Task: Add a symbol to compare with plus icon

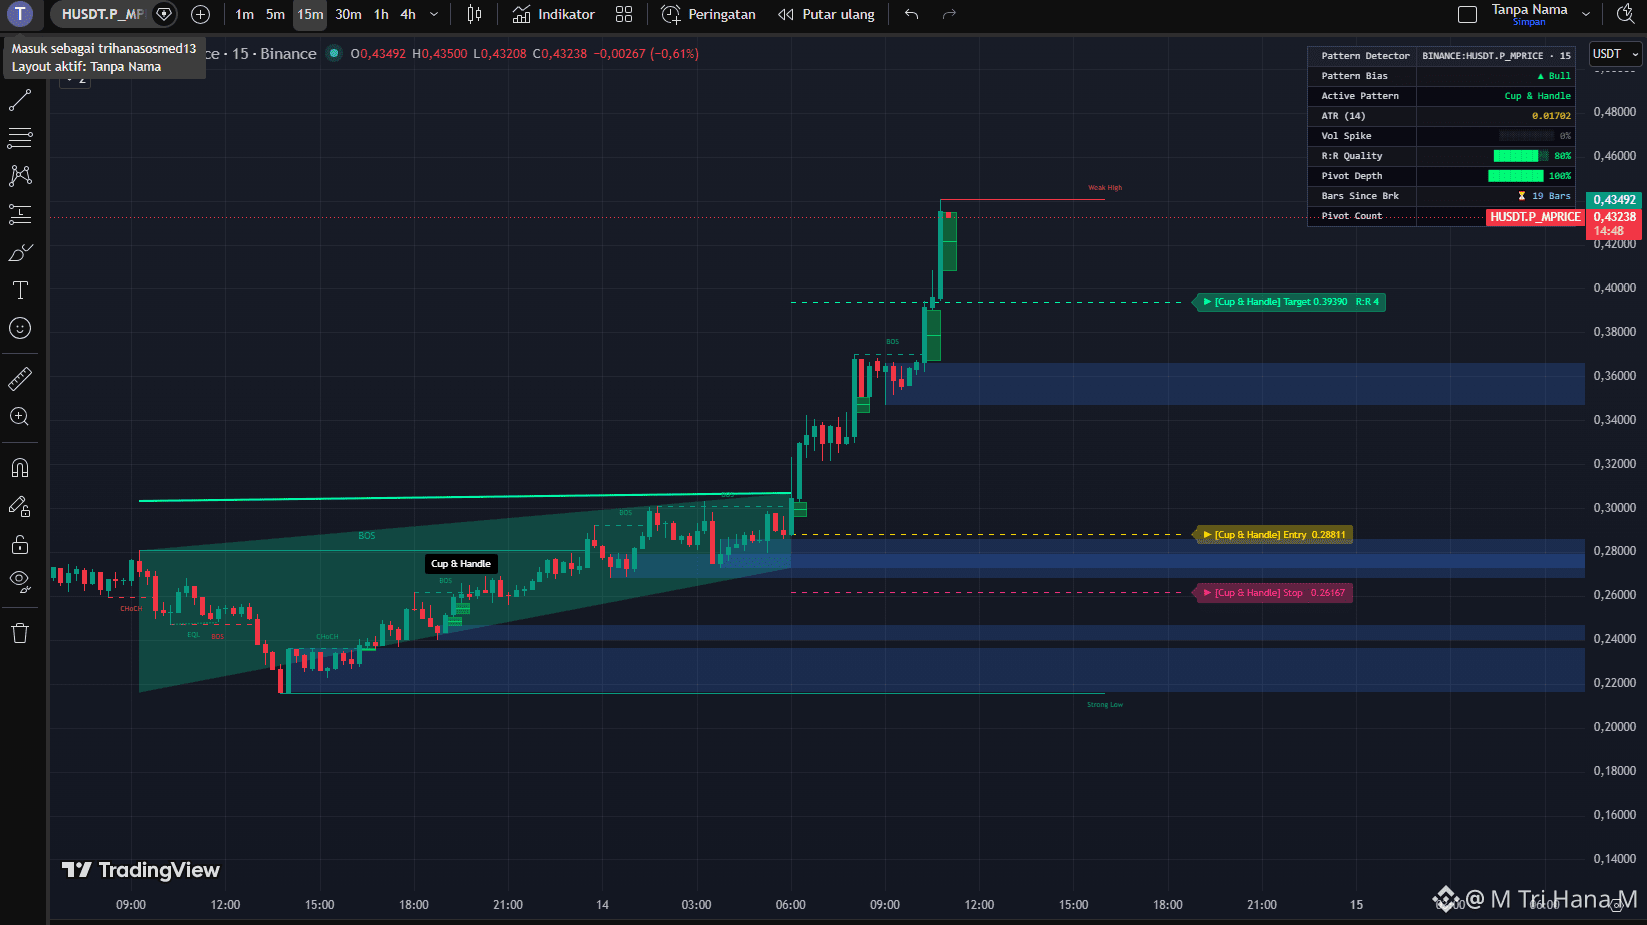Action: coord(201,14)
